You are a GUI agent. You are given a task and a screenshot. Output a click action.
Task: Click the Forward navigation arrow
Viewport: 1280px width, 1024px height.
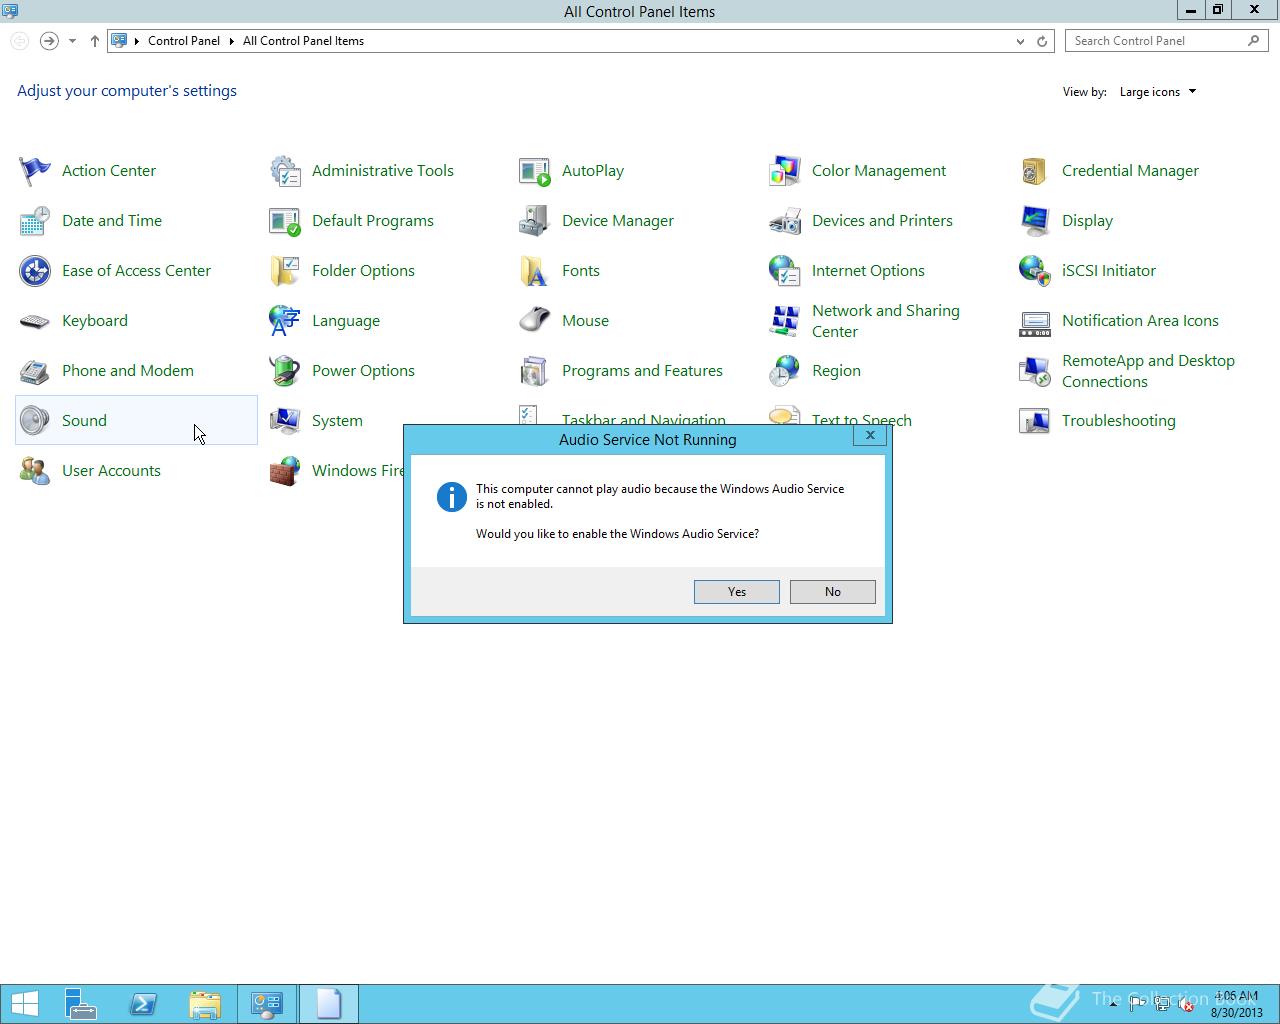tap(49, 41)
